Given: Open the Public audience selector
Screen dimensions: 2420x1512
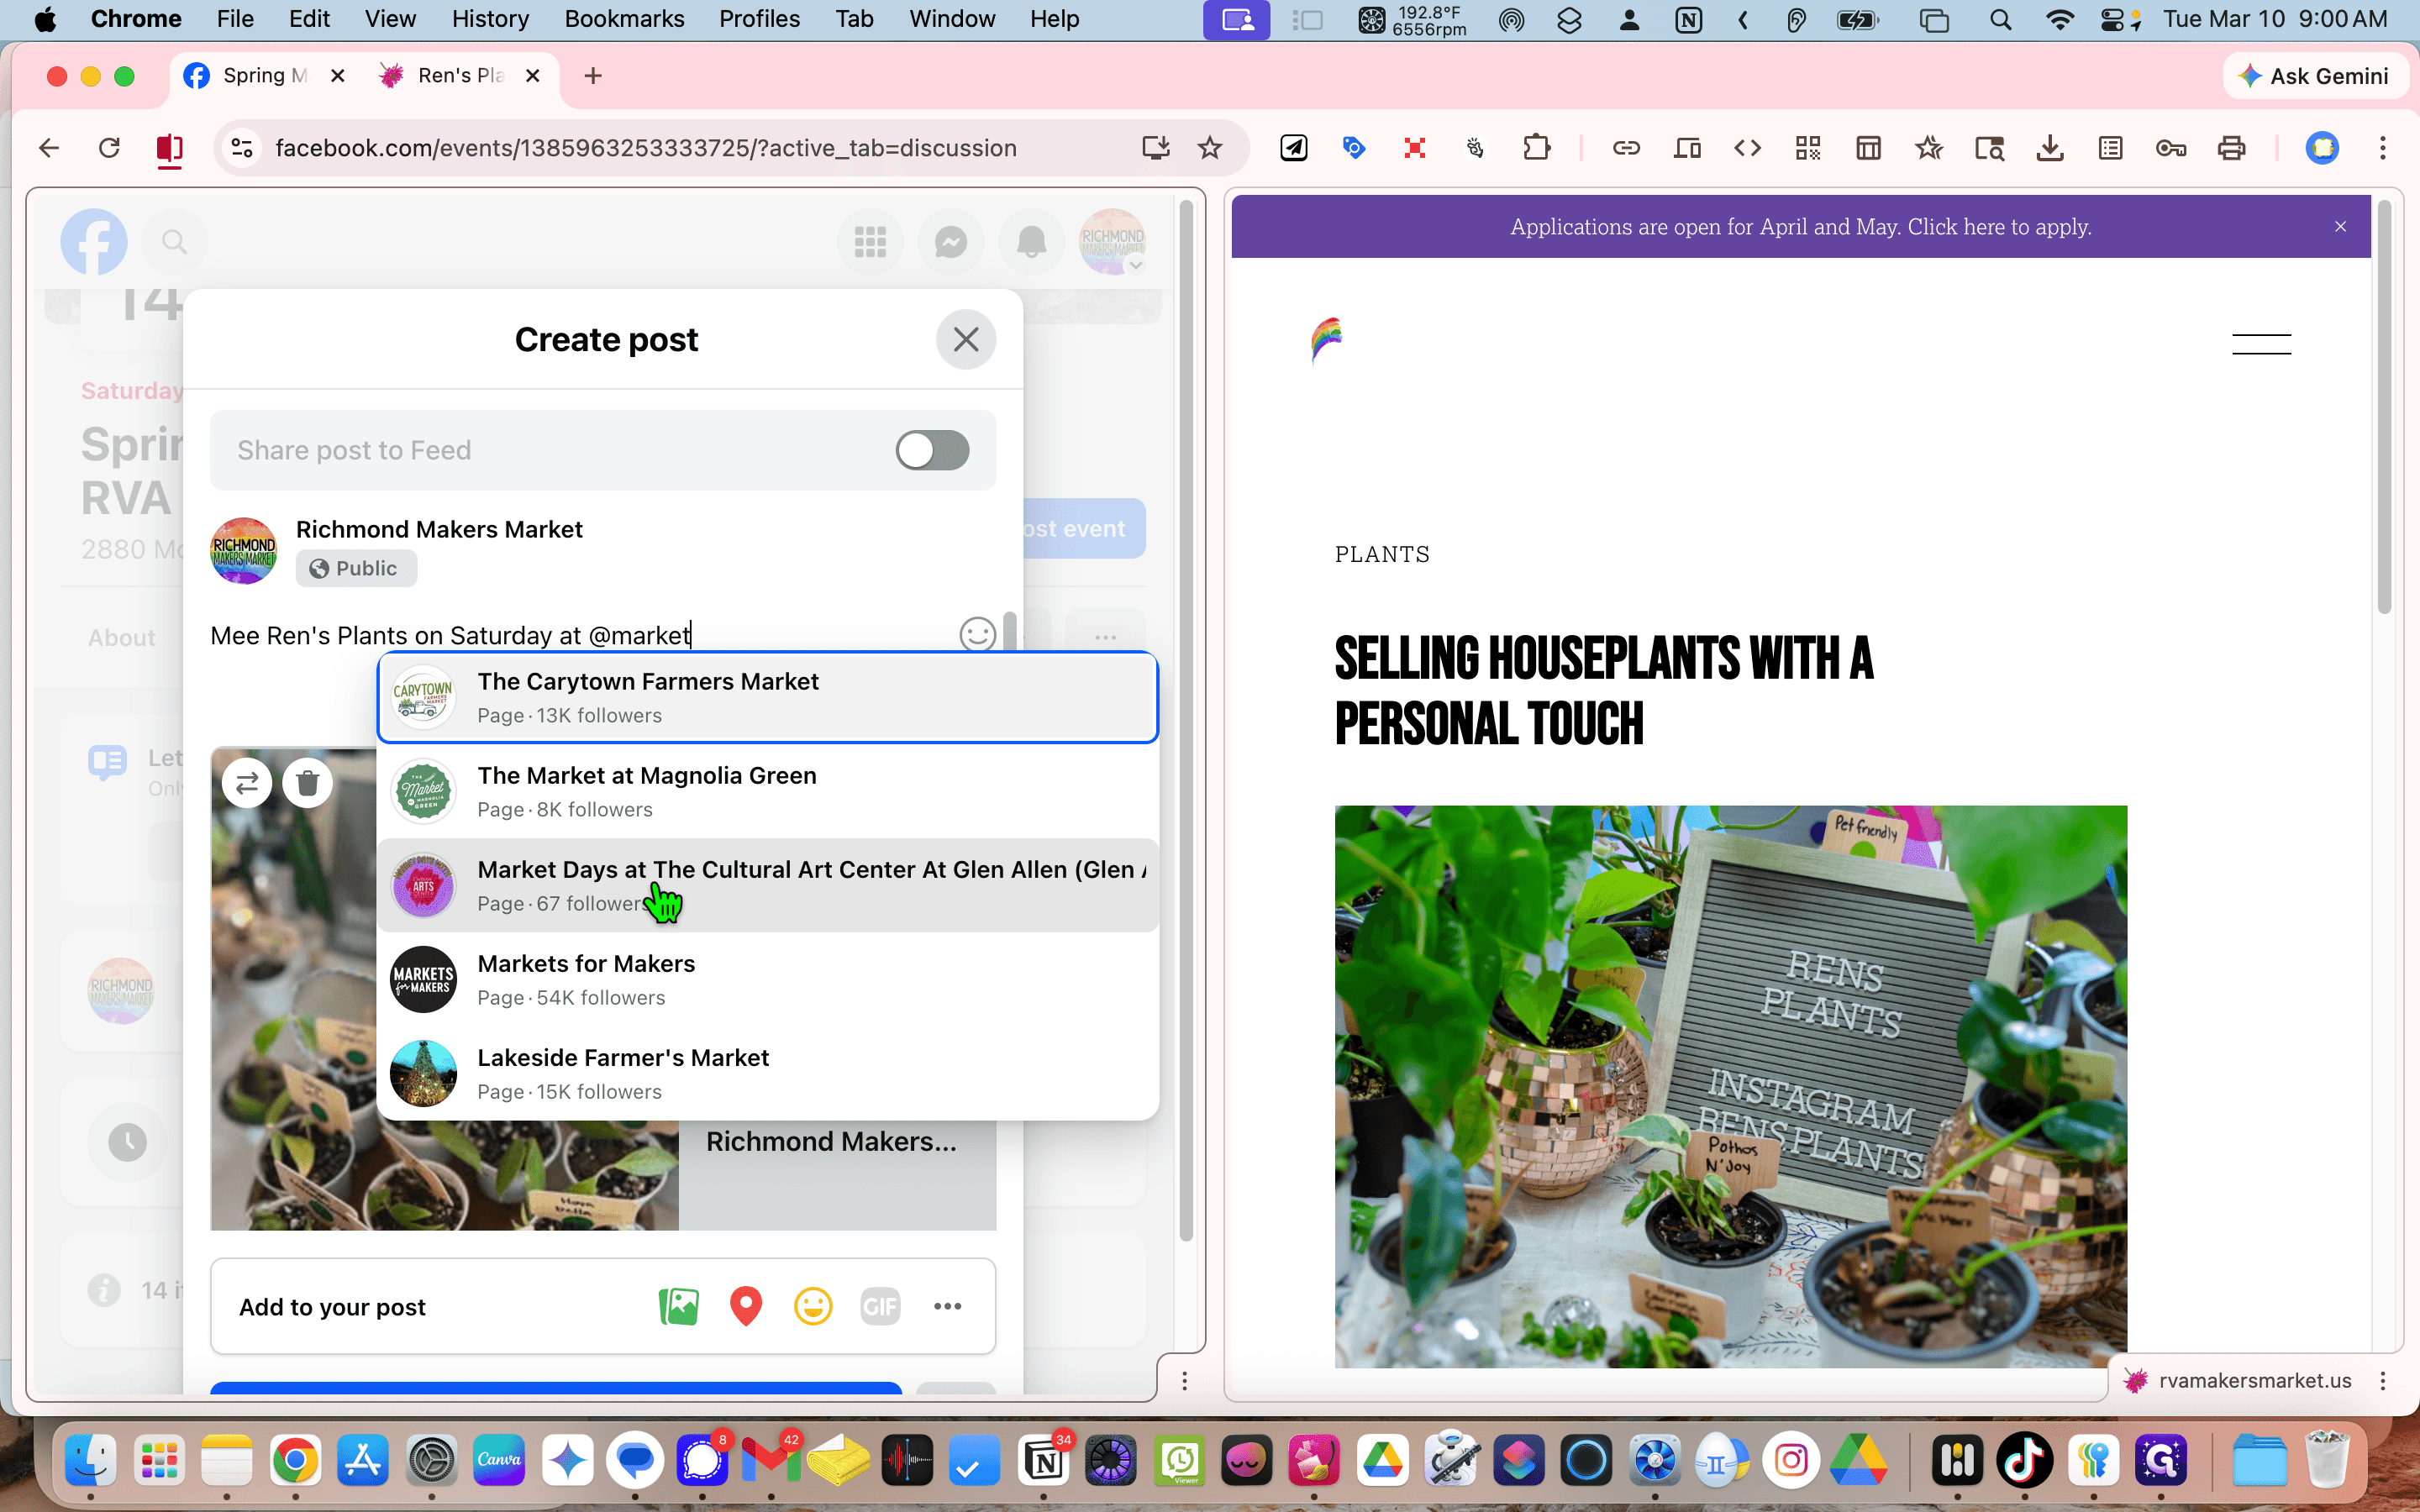Looking at the screenshot, I should (356, 568).
